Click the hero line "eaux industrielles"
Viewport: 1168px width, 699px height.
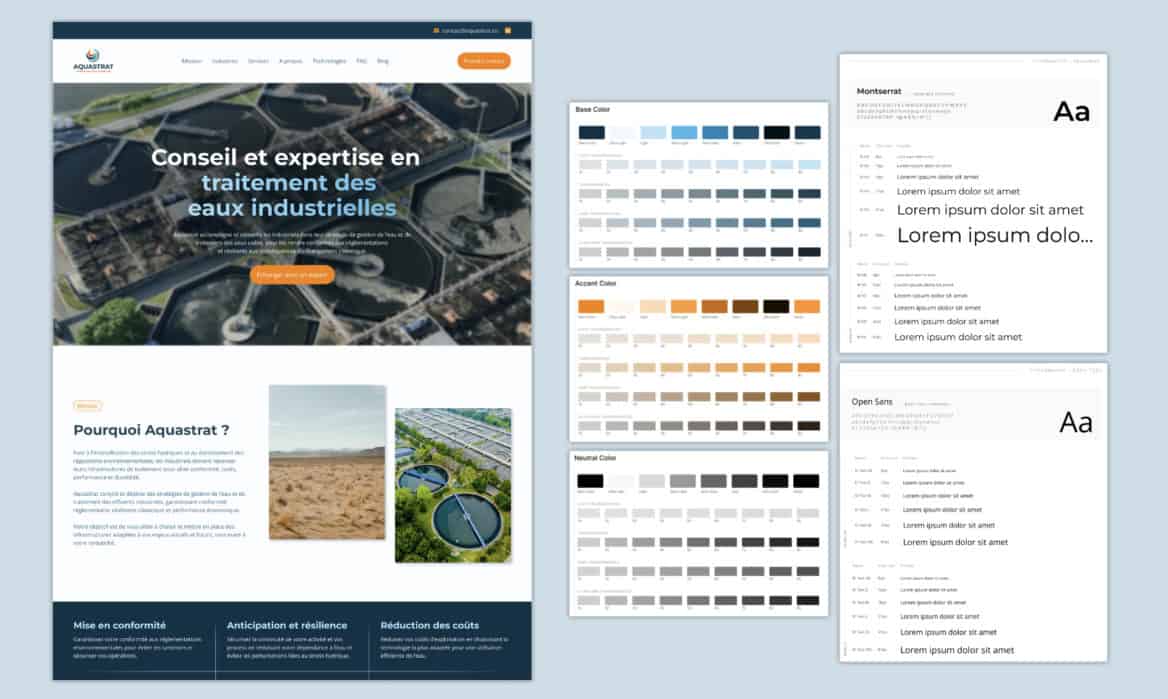click(292, 207)
